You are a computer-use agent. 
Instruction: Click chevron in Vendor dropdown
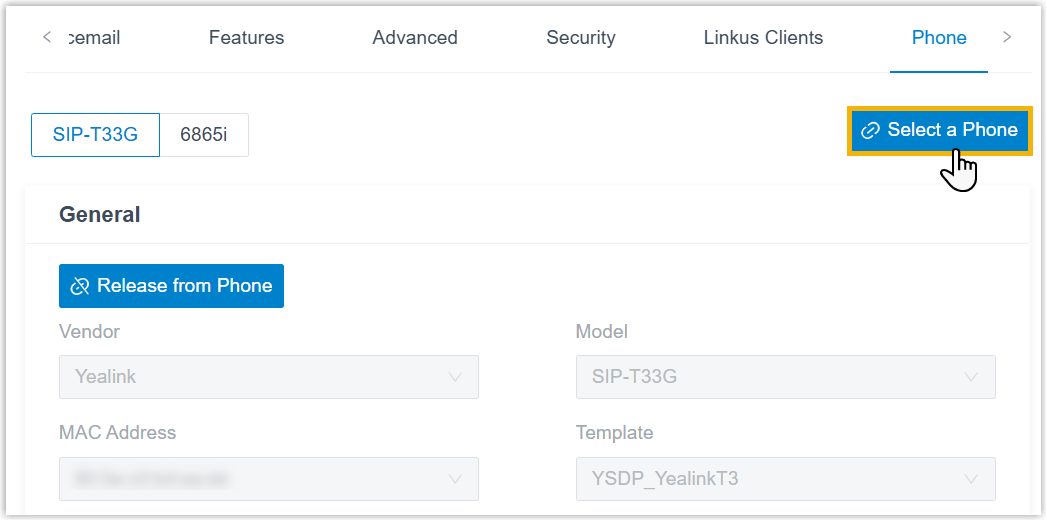455,377
